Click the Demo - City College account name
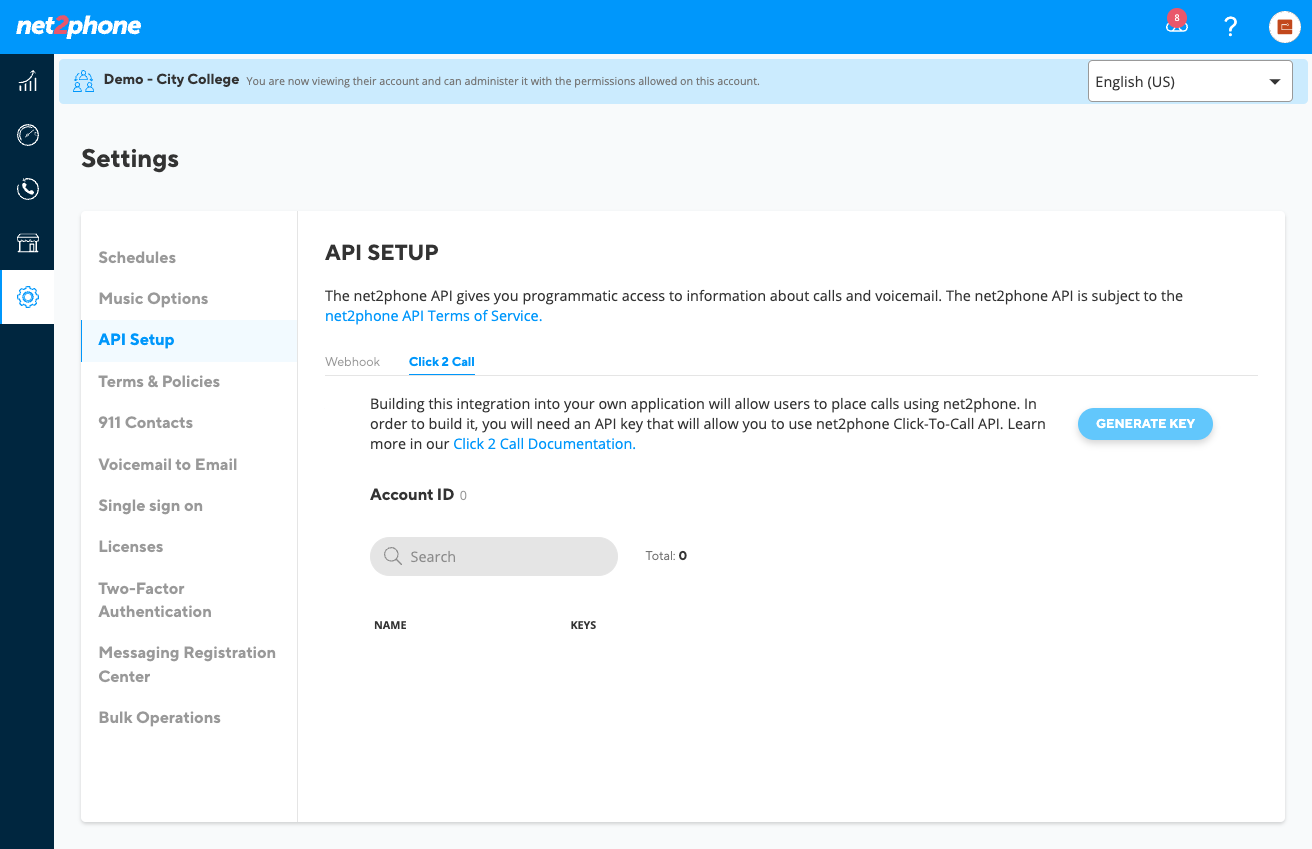 click(x=171, y=80)
